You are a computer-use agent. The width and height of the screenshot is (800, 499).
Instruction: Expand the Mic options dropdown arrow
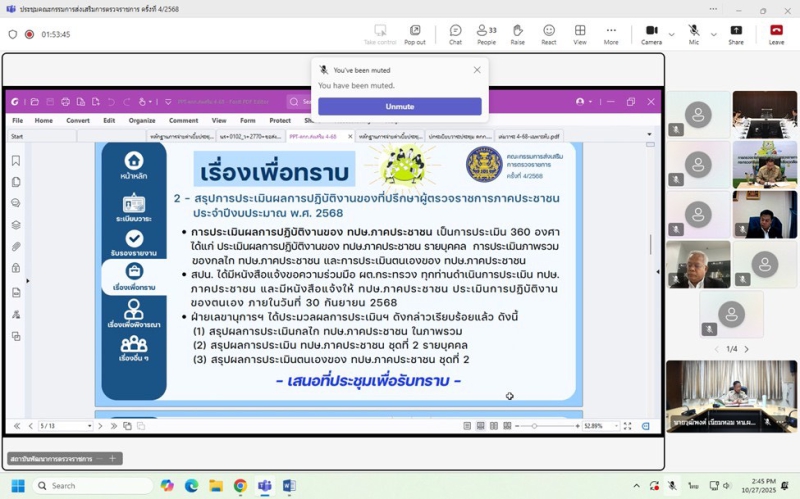point(713,33)
